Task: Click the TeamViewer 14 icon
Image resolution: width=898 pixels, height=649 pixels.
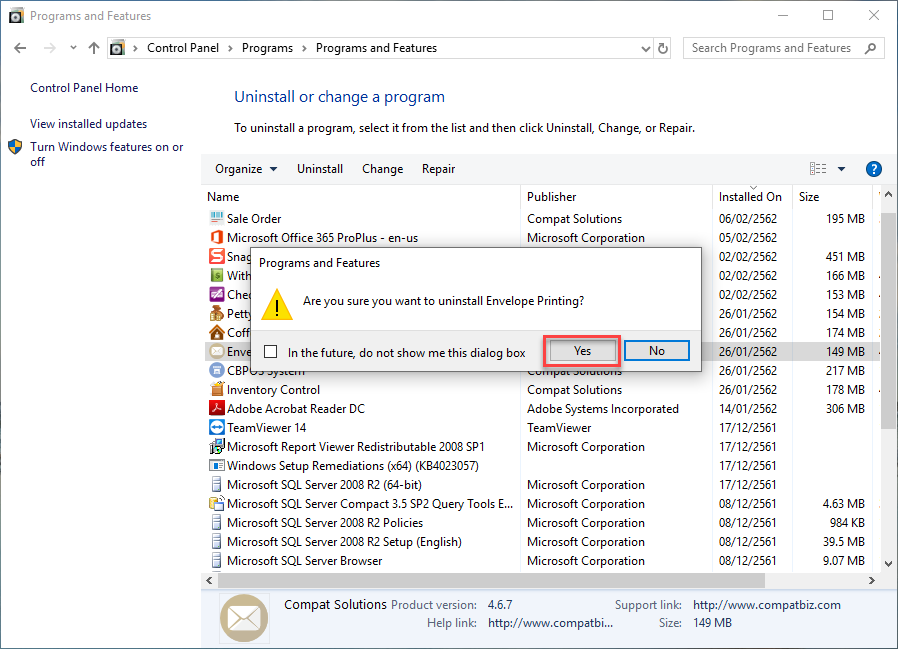Action: [216, 427]
